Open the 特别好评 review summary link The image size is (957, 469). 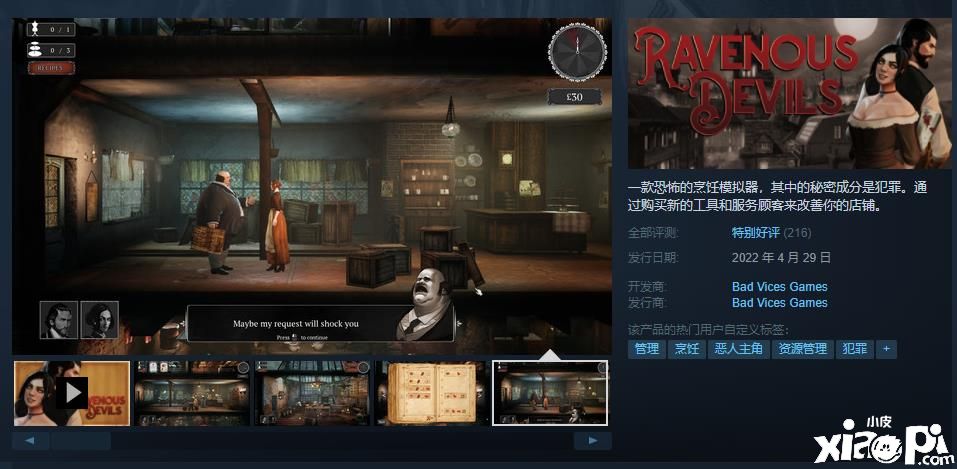click(x=756, y=233)
